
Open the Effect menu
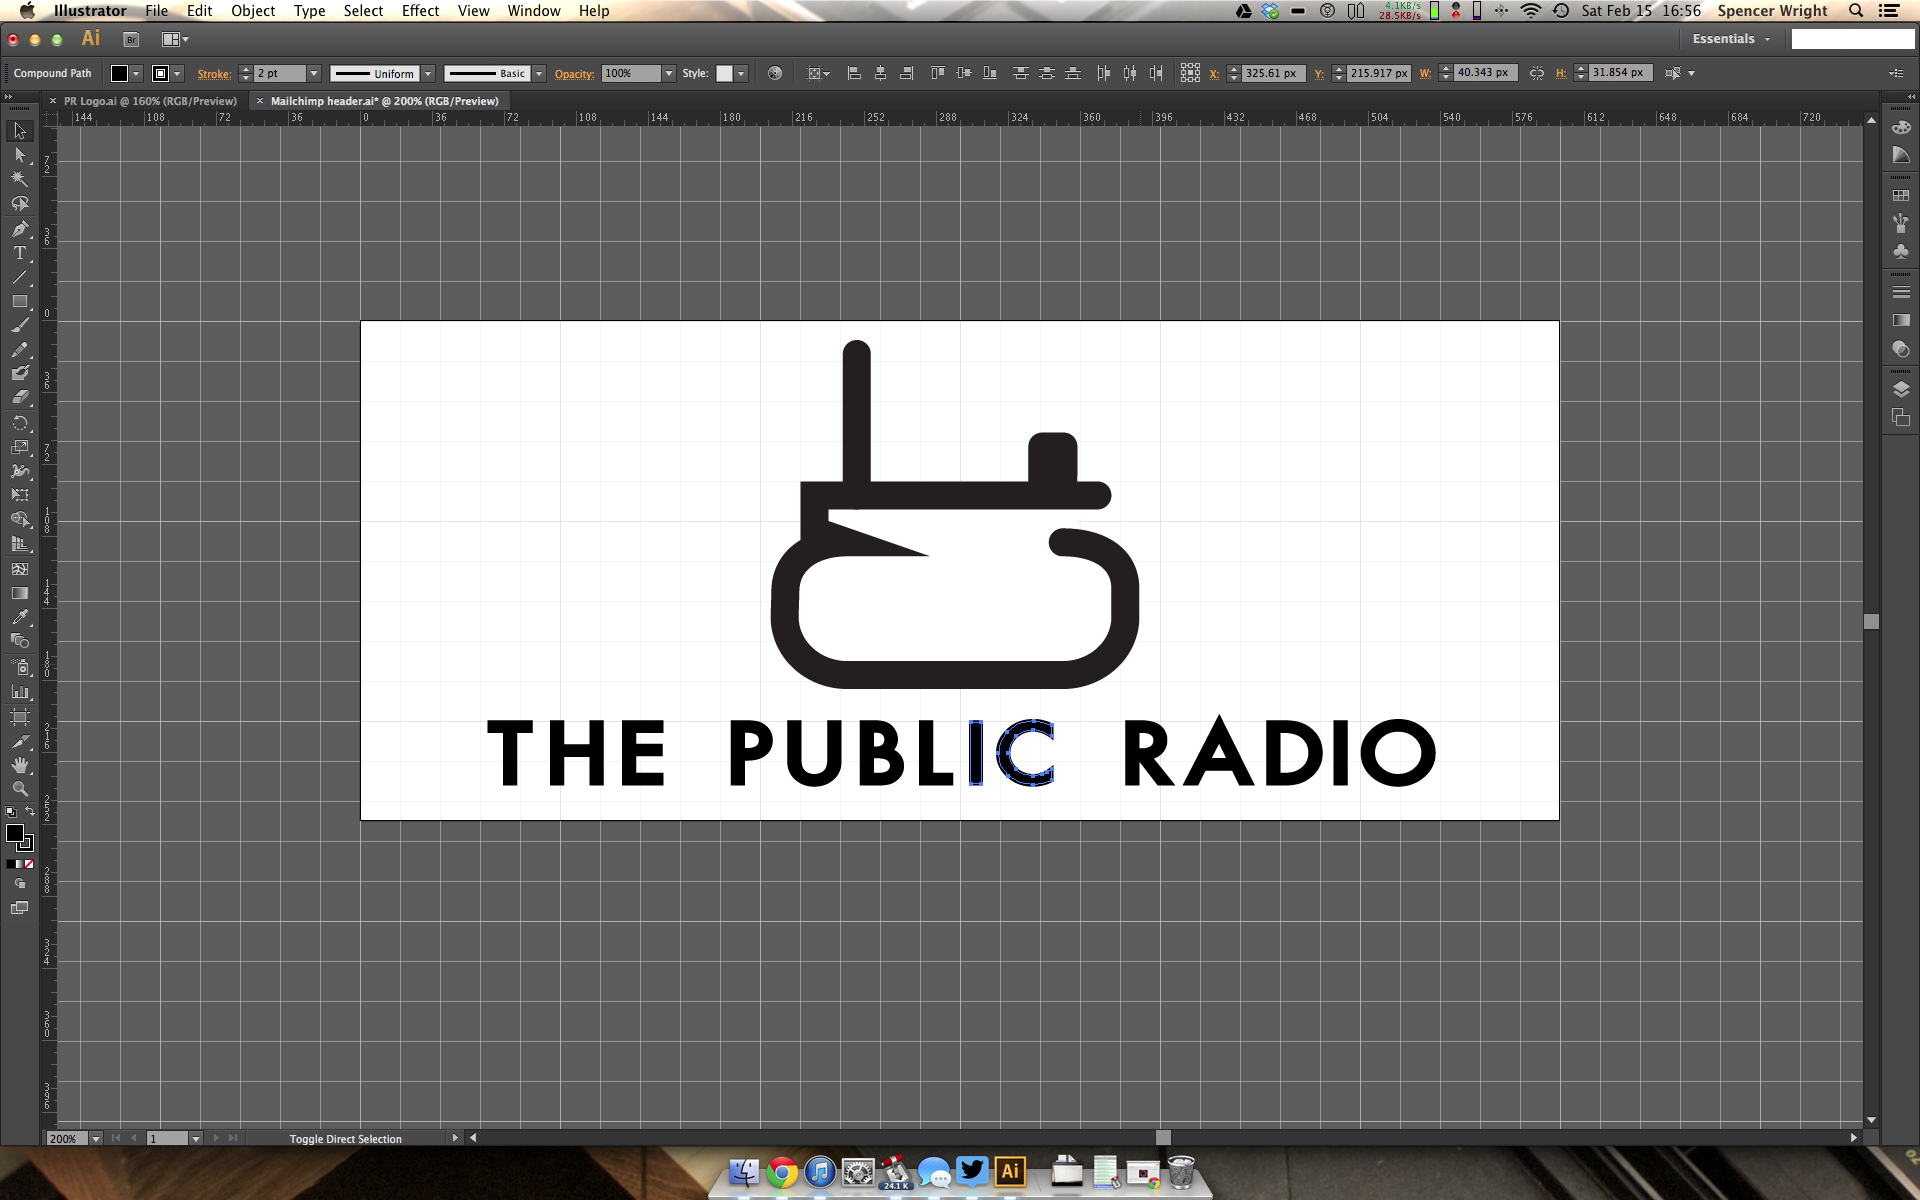click(420, 11)
